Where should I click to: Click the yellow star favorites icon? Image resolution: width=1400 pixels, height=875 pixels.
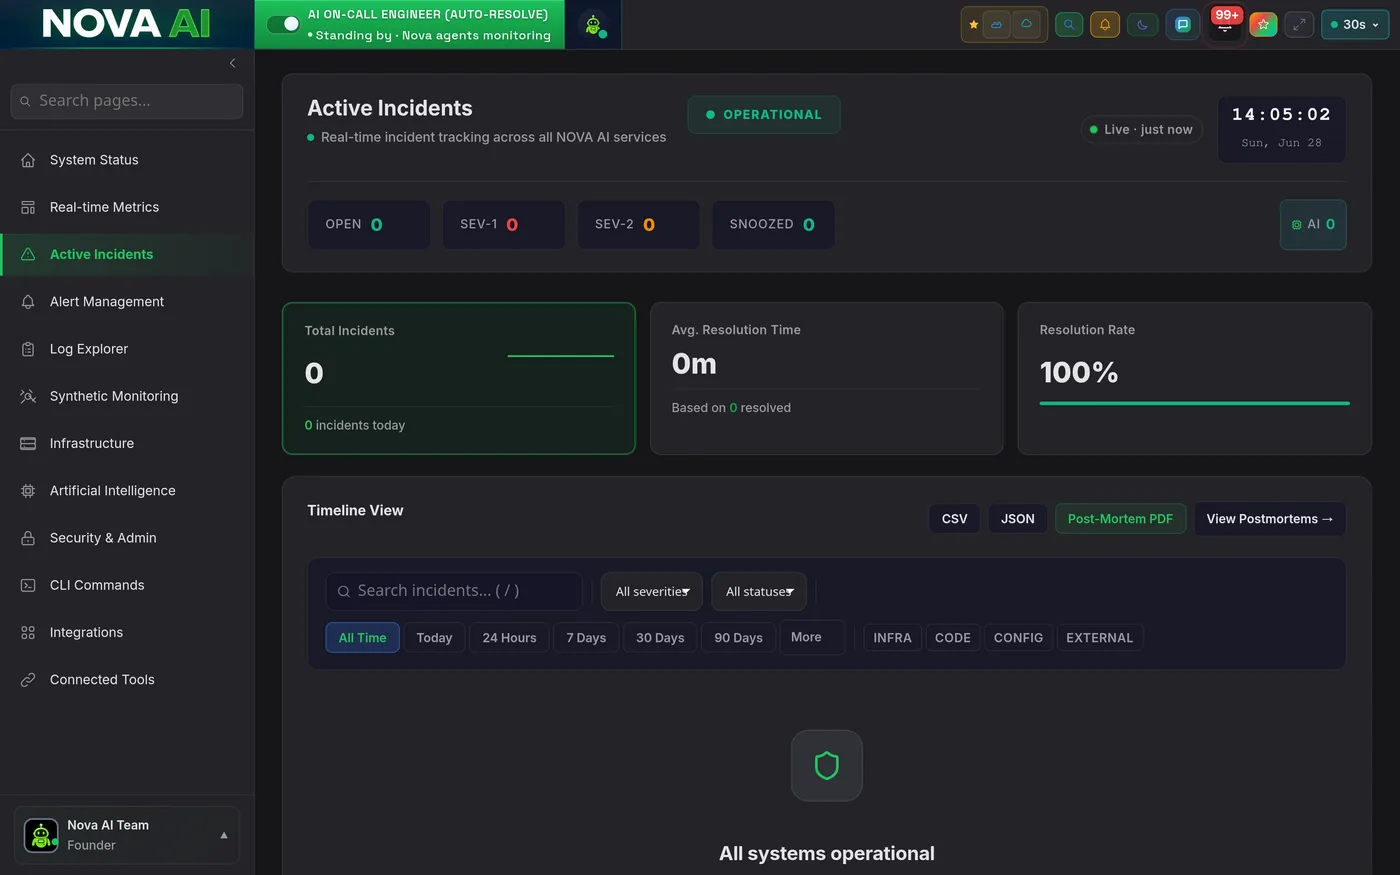point(973,25)
